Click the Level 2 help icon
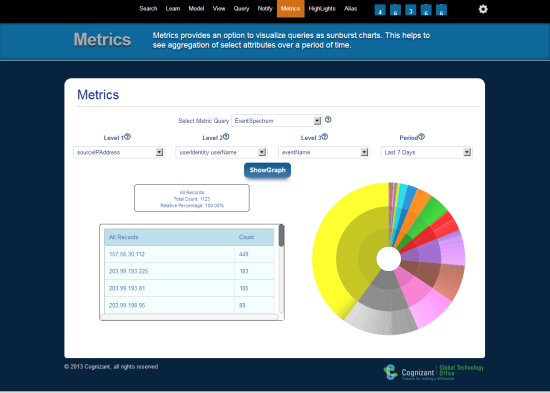This screenshot has width=550, height=393. click(x=226, y=137)
